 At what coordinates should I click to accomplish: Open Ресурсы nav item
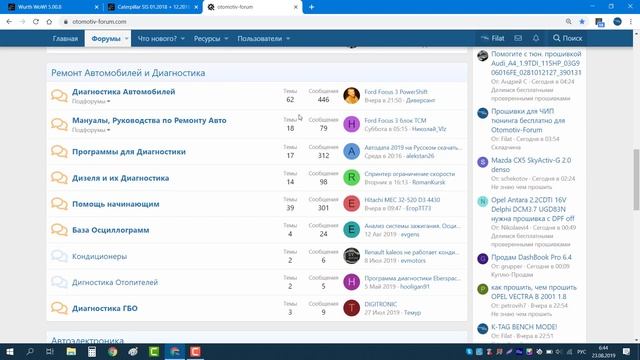[207, 38]
